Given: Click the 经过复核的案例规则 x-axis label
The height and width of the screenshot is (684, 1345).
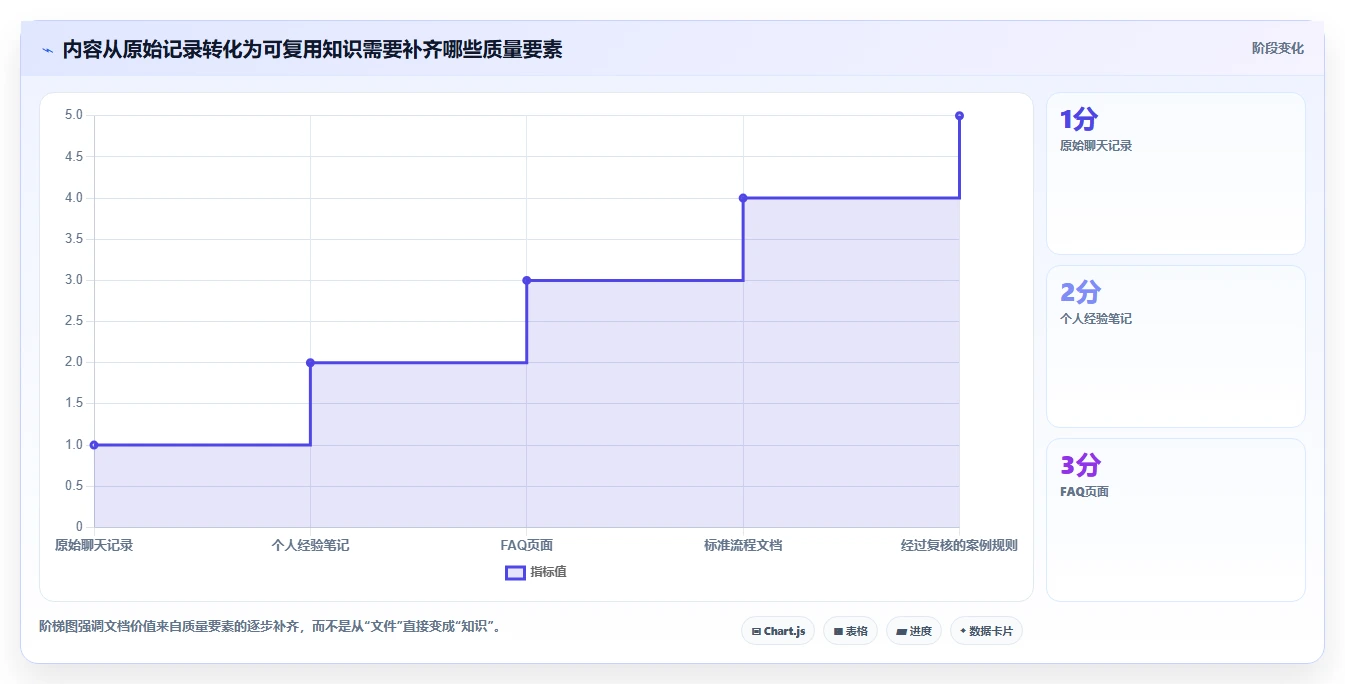Looking at the screenshot, I should pyautogui.click(x=959, y=545).
